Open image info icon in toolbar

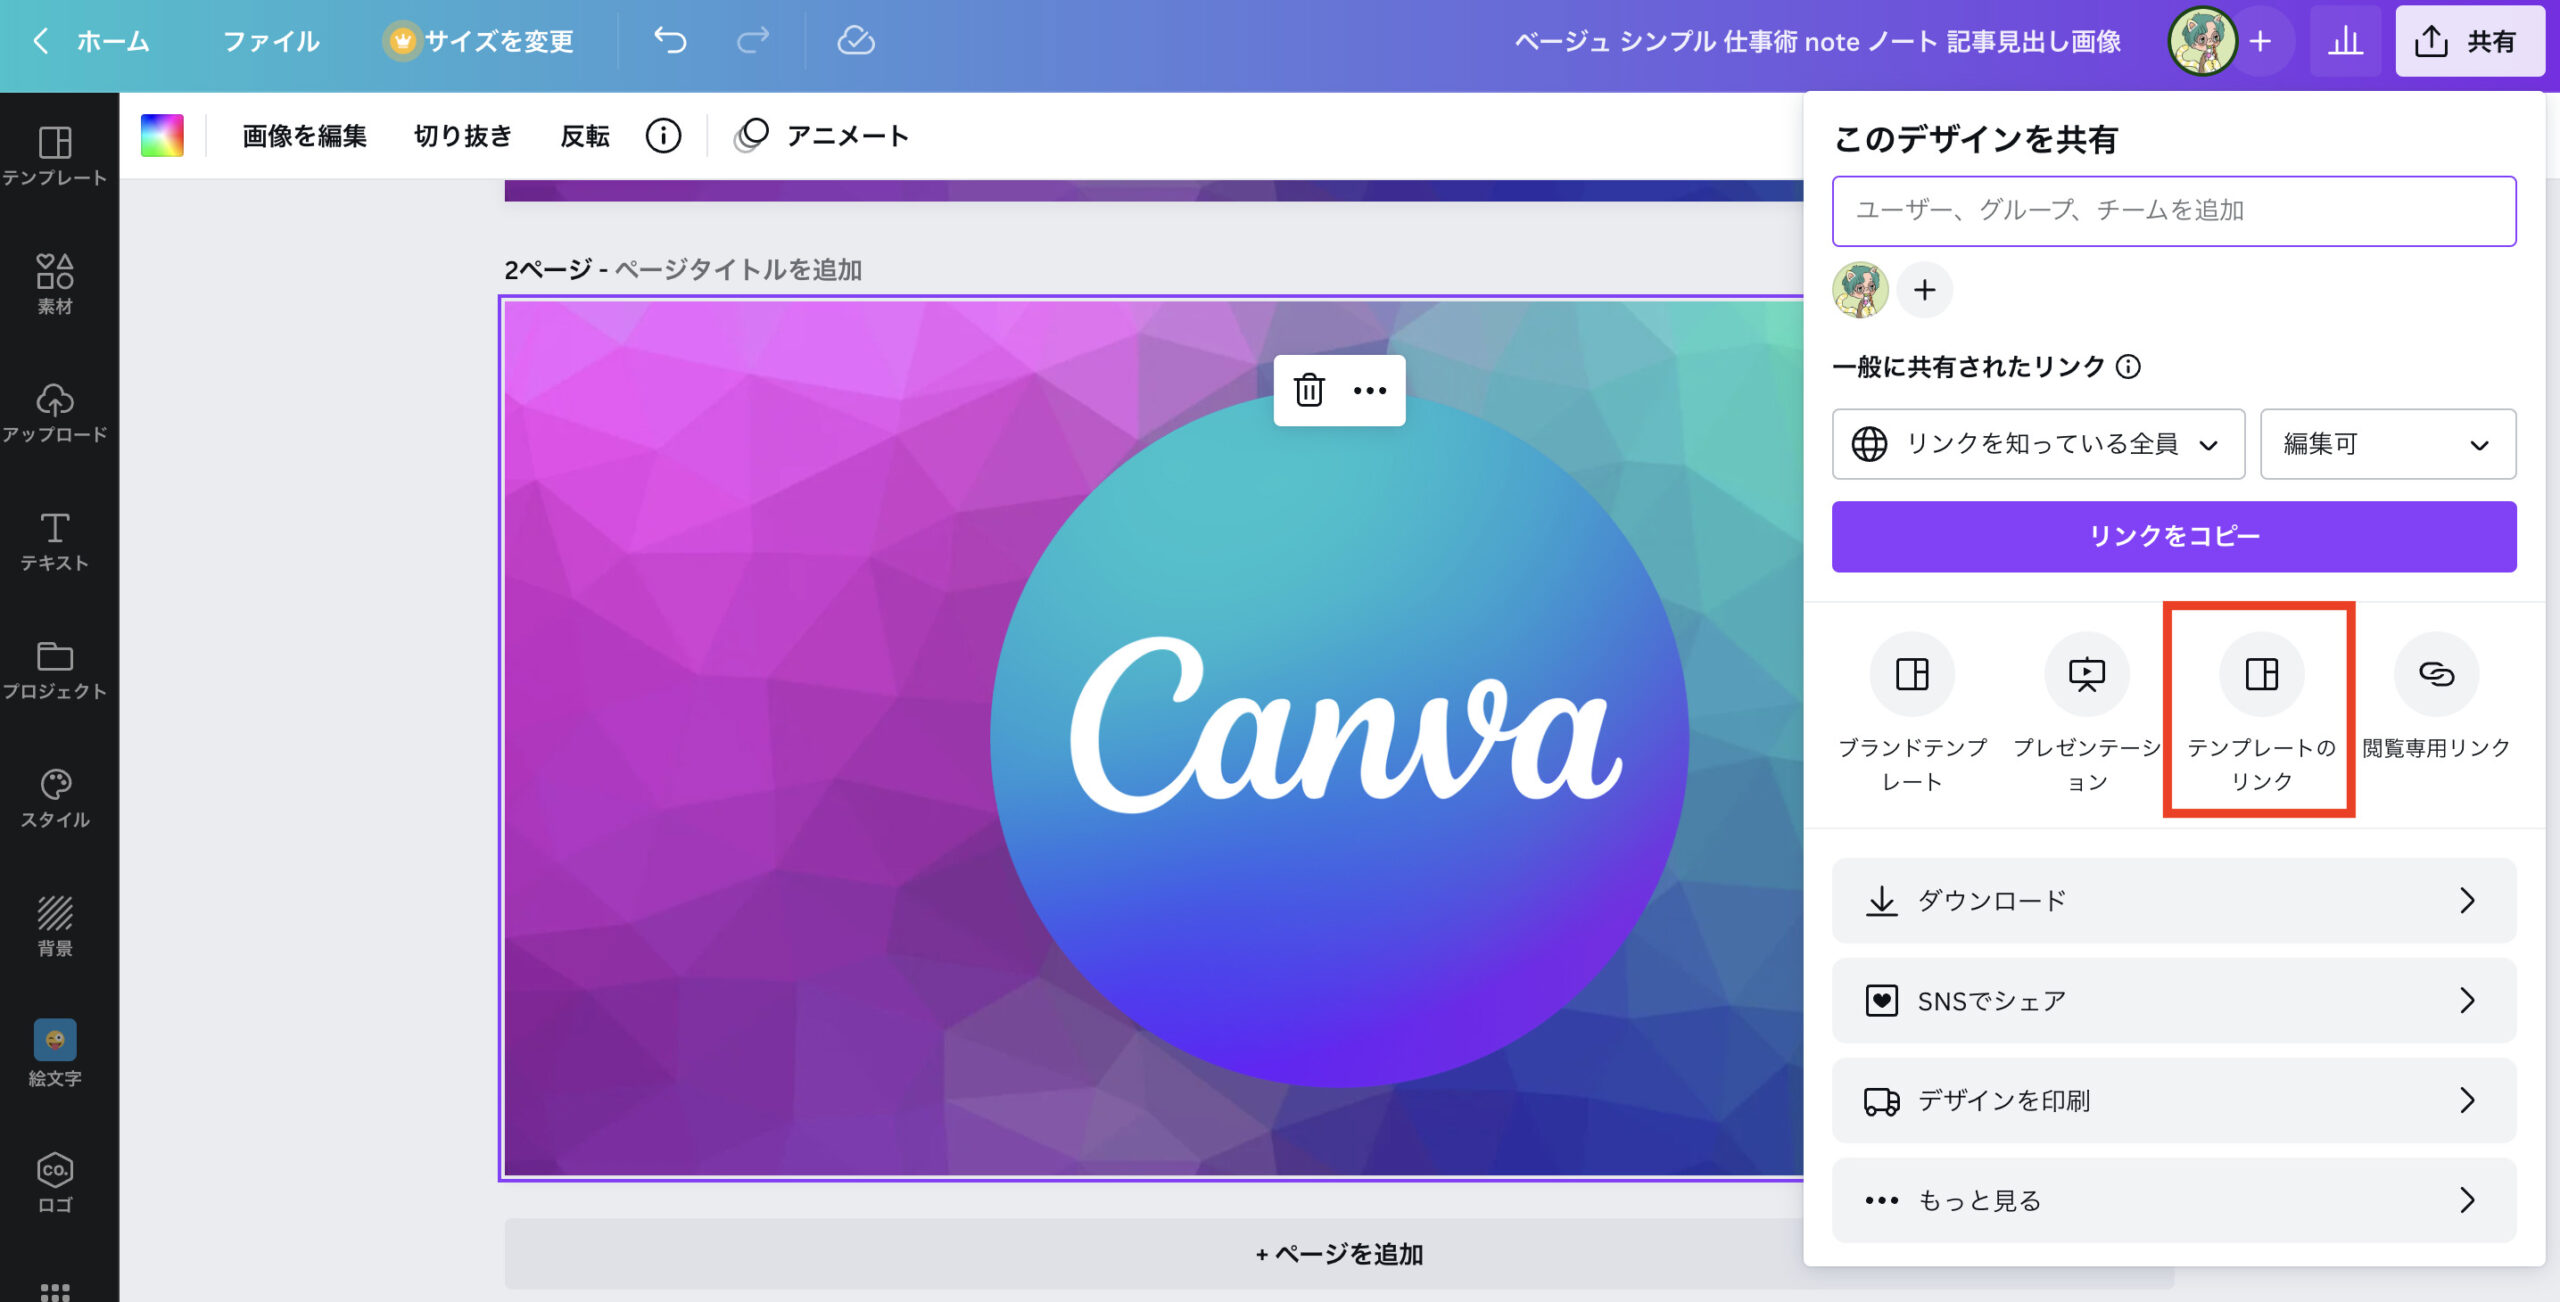tap(663, 135)
